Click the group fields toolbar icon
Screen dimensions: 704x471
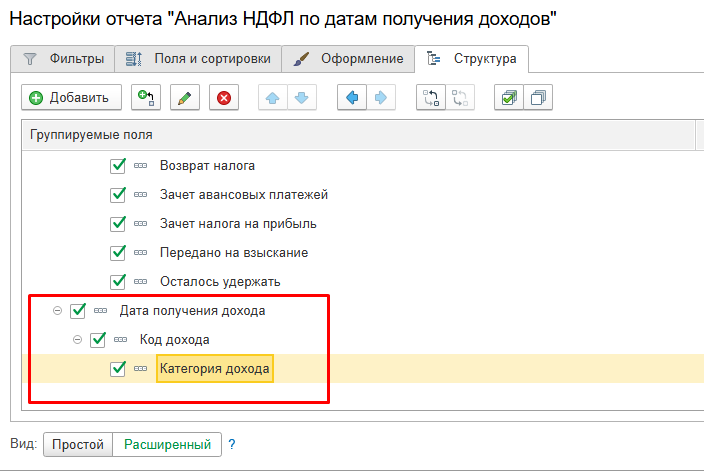431,97
